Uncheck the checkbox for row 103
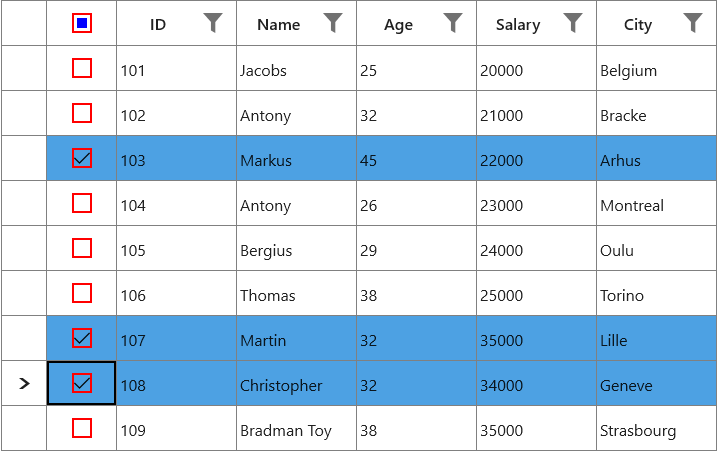Viewport: 717px width, 451px height. (82, 158)
